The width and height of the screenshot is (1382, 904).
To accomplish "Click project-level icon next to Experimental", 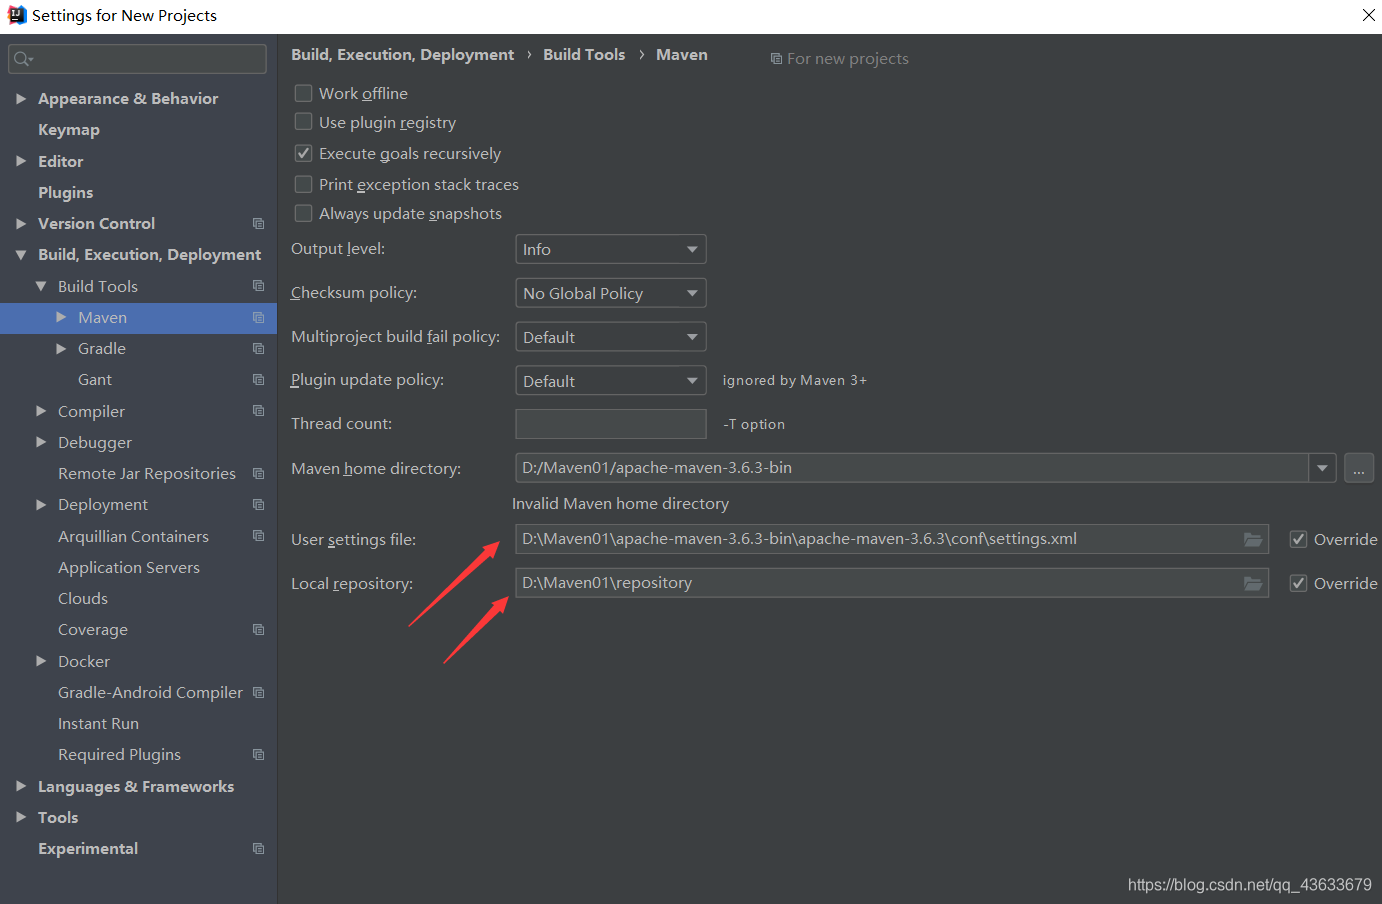I will [258, 848].
